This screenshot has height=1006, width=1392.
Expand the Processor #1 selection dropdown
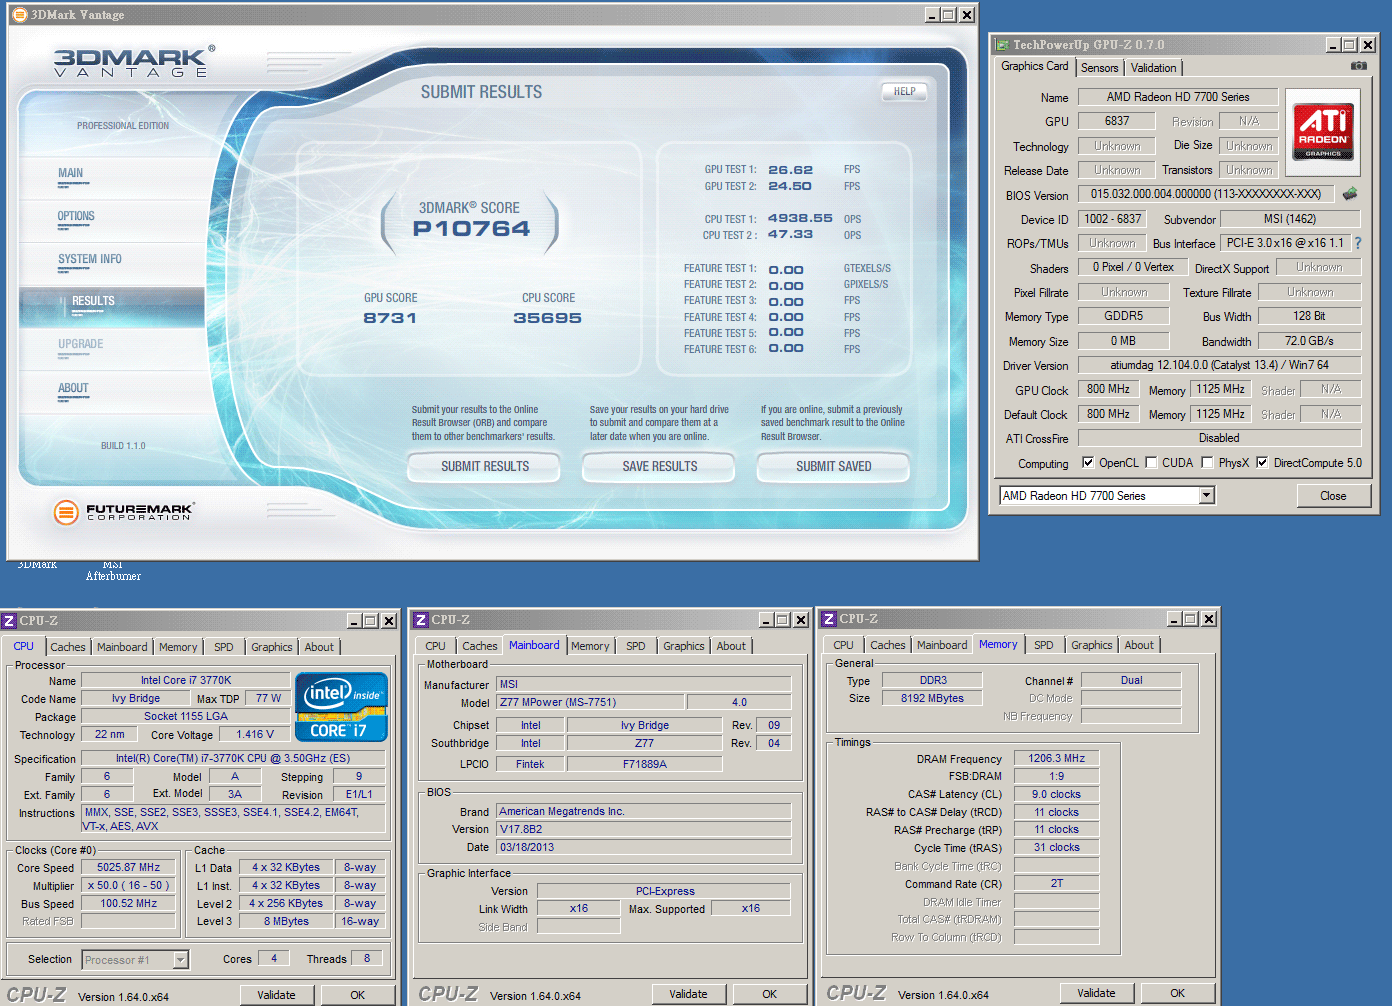click(x=180, y=960)
